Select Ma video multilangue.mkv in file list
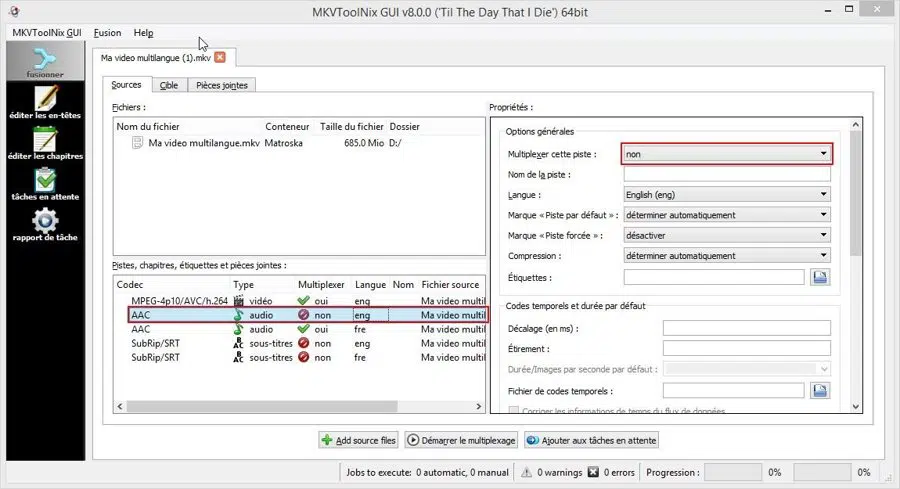Image resolution: width=900 pixels, height=489 pixels. (299, 143)
